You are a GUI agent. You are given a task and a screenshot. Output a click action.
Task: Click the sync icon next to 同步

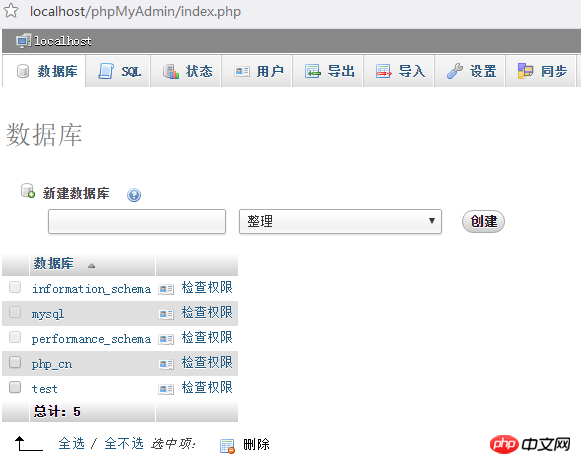pyautogui.click(x=525, y=71)
